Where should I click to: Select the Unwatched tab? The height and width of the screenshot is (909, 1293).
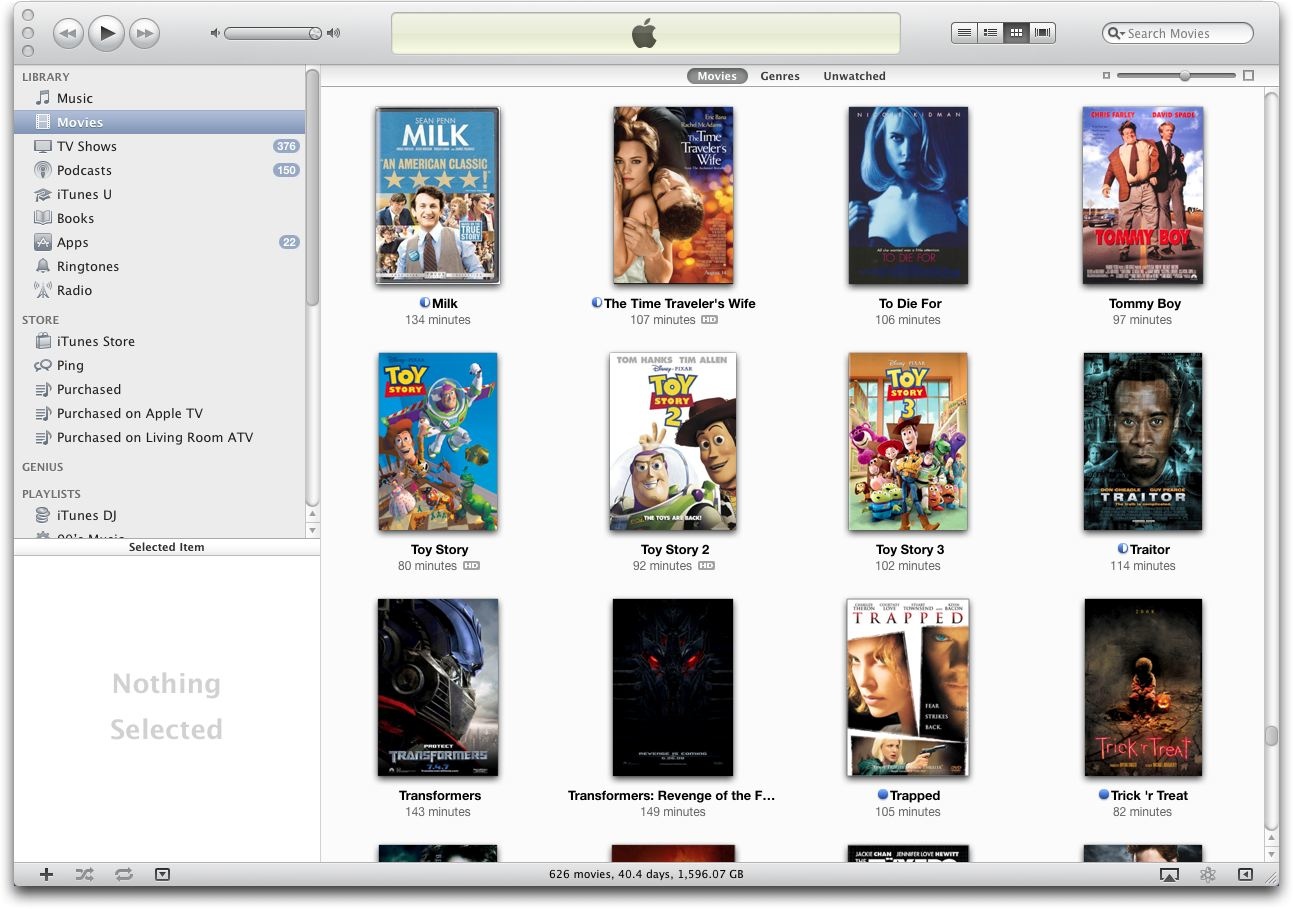pyautogui.click(x=854, y=76)
